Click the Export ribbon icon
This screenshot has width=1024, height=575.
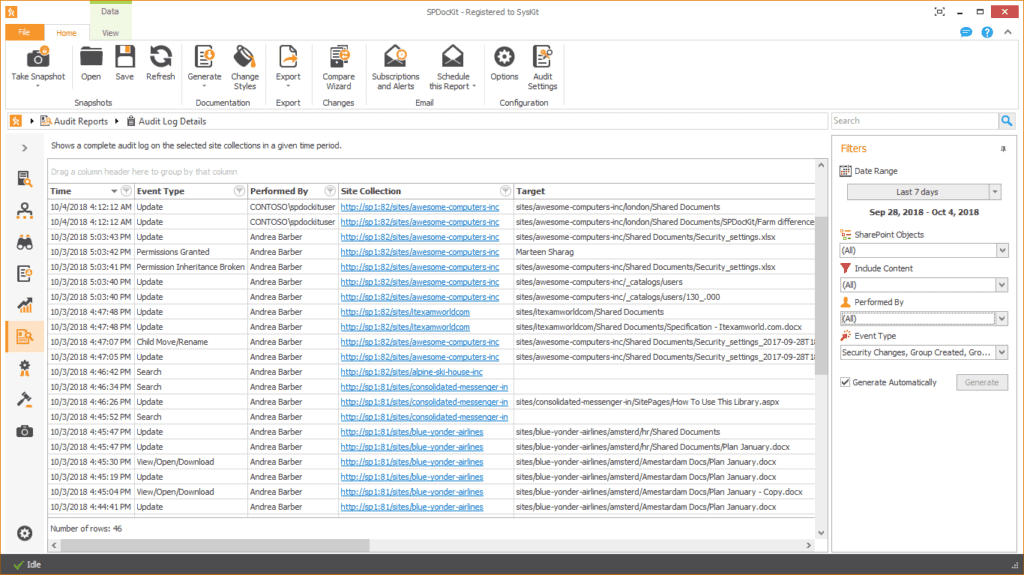tap(288, 58)
